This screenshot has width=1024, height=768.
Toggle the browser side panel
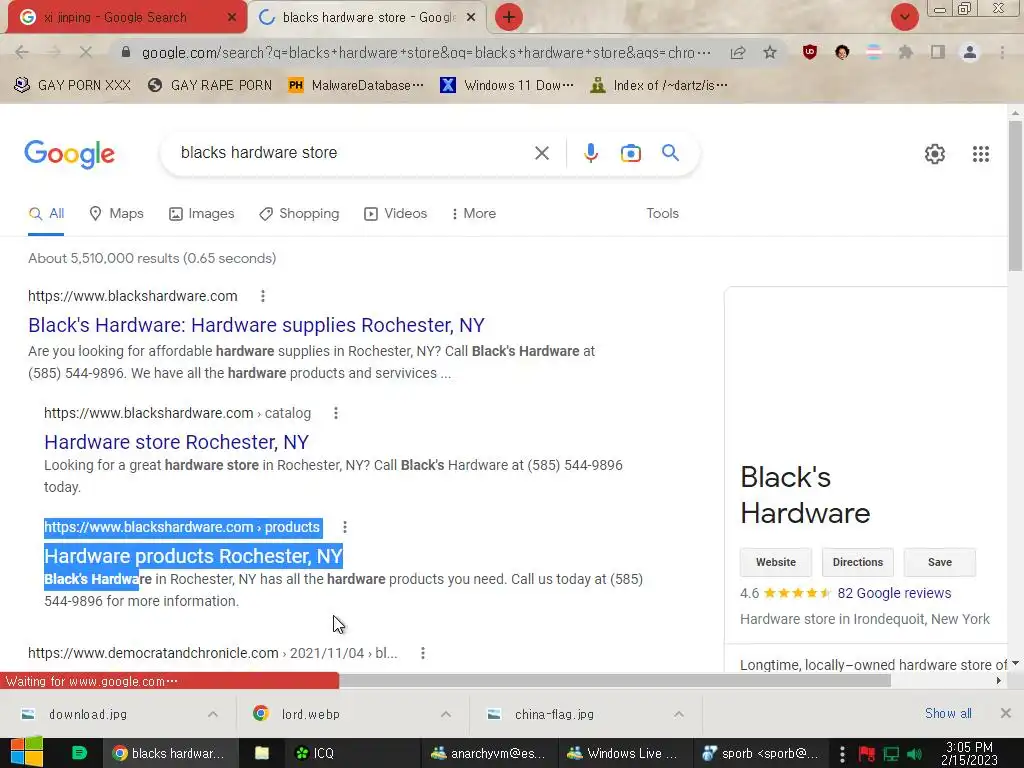(937, 52)
